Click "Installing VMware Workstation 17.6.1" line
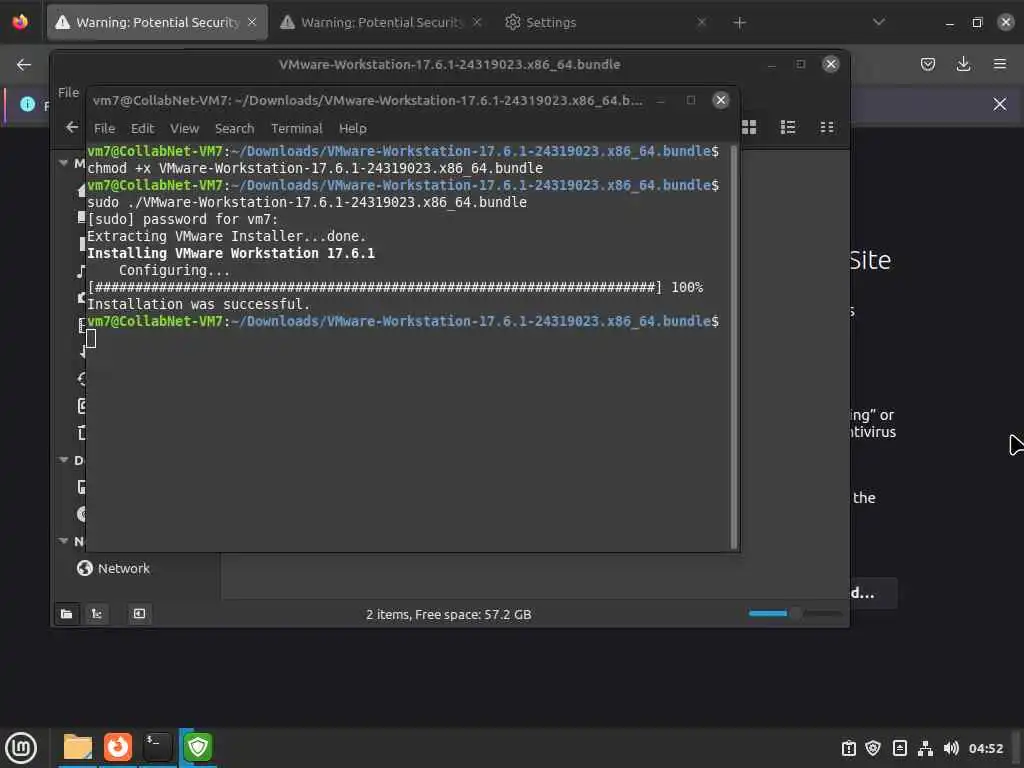Image resolution: width=1024 pixels, height=768 pixels. pyautogui.click(x=231, y=253)
